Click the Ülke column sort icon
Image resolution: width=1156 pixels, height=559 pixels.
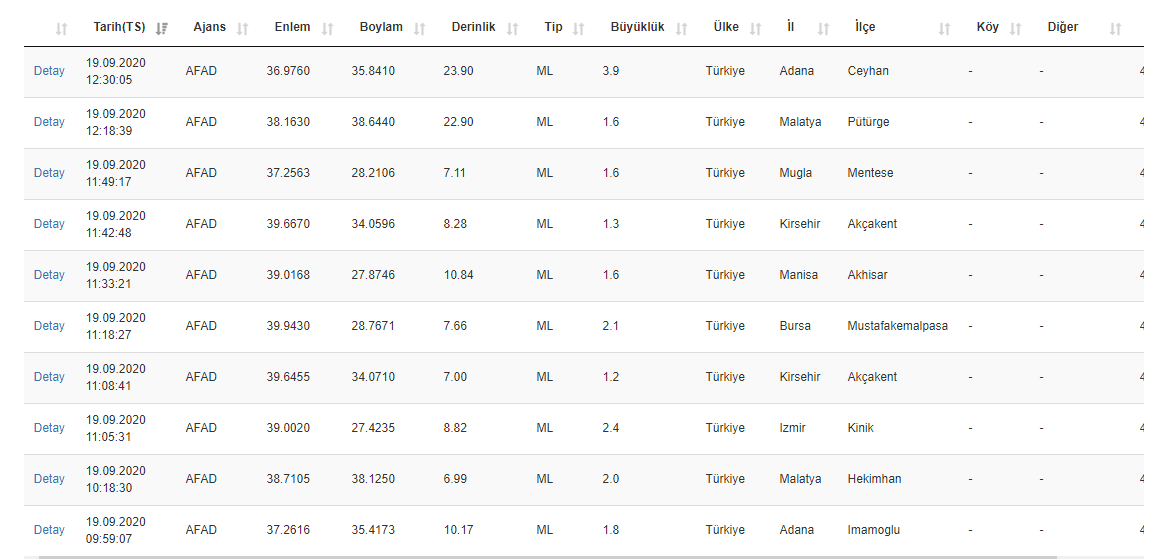(x=755, y=29)
